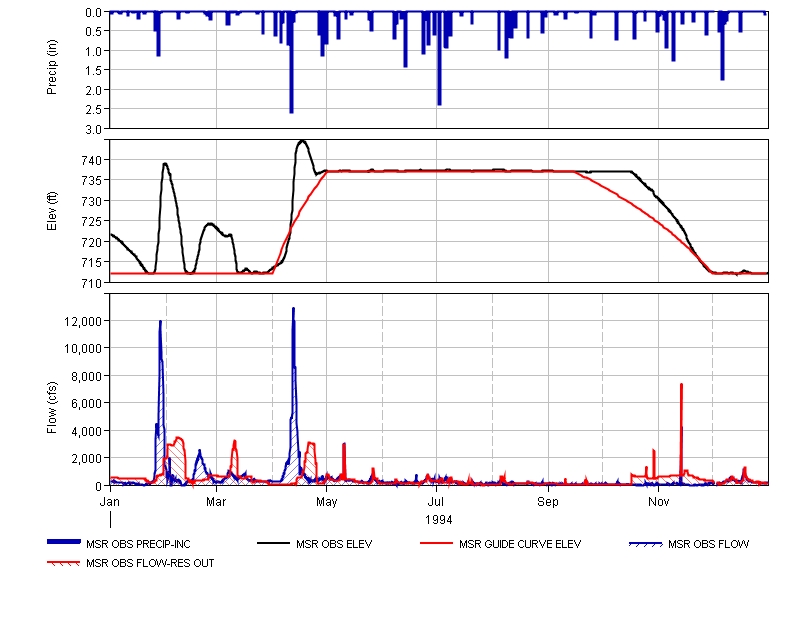
Task: Click the 740 tick label on the elevation axis
Action: 91,160
